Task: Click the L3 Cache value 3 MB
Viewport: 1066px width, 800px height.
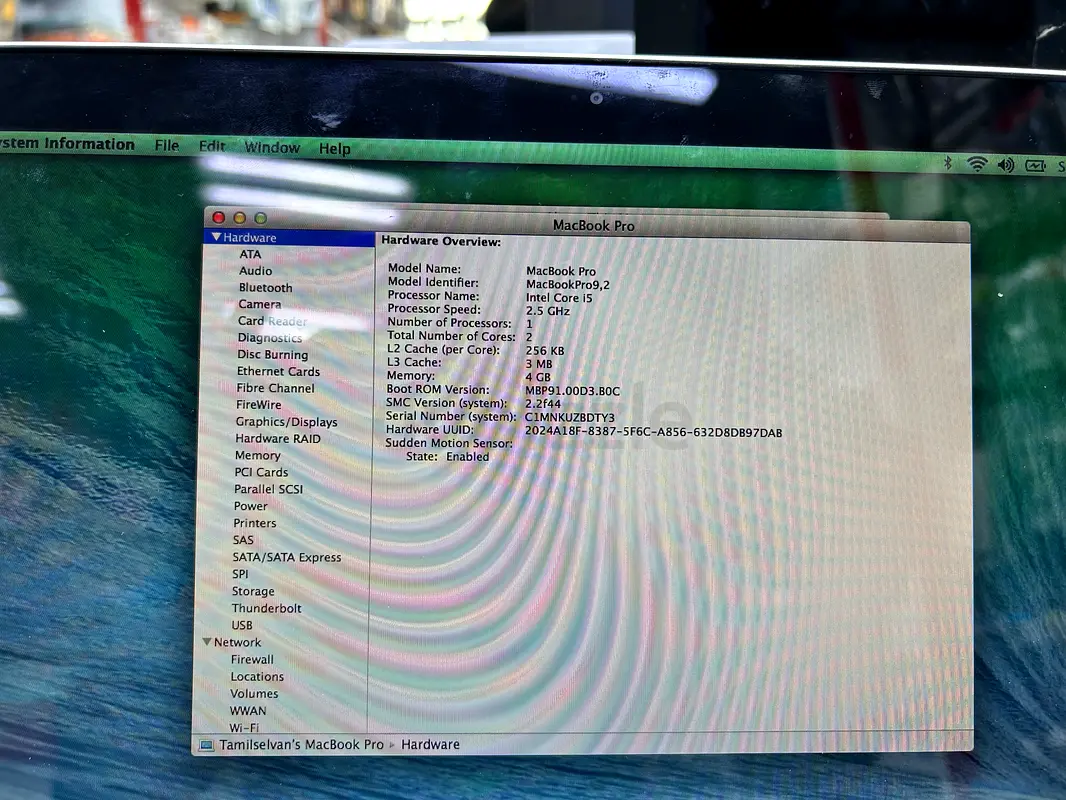Action: [x=538, y=364]
